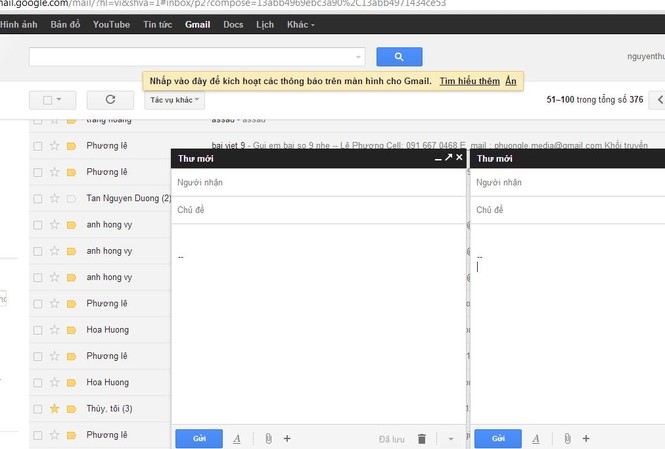Open the search options dropdown arrow
This screenshot has width=665, height=449.
pyautogui.click(x=358, y=57)
